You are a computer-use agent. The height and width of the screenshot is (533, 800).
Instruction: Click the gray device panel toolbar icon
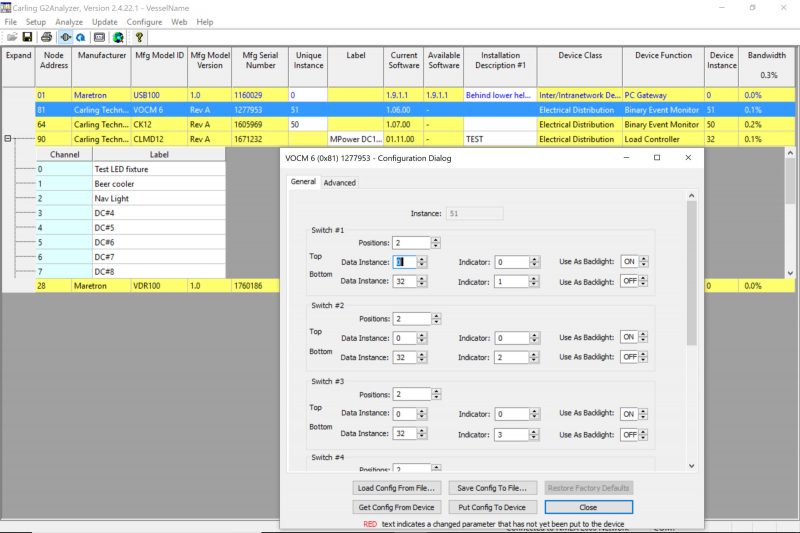99,37
